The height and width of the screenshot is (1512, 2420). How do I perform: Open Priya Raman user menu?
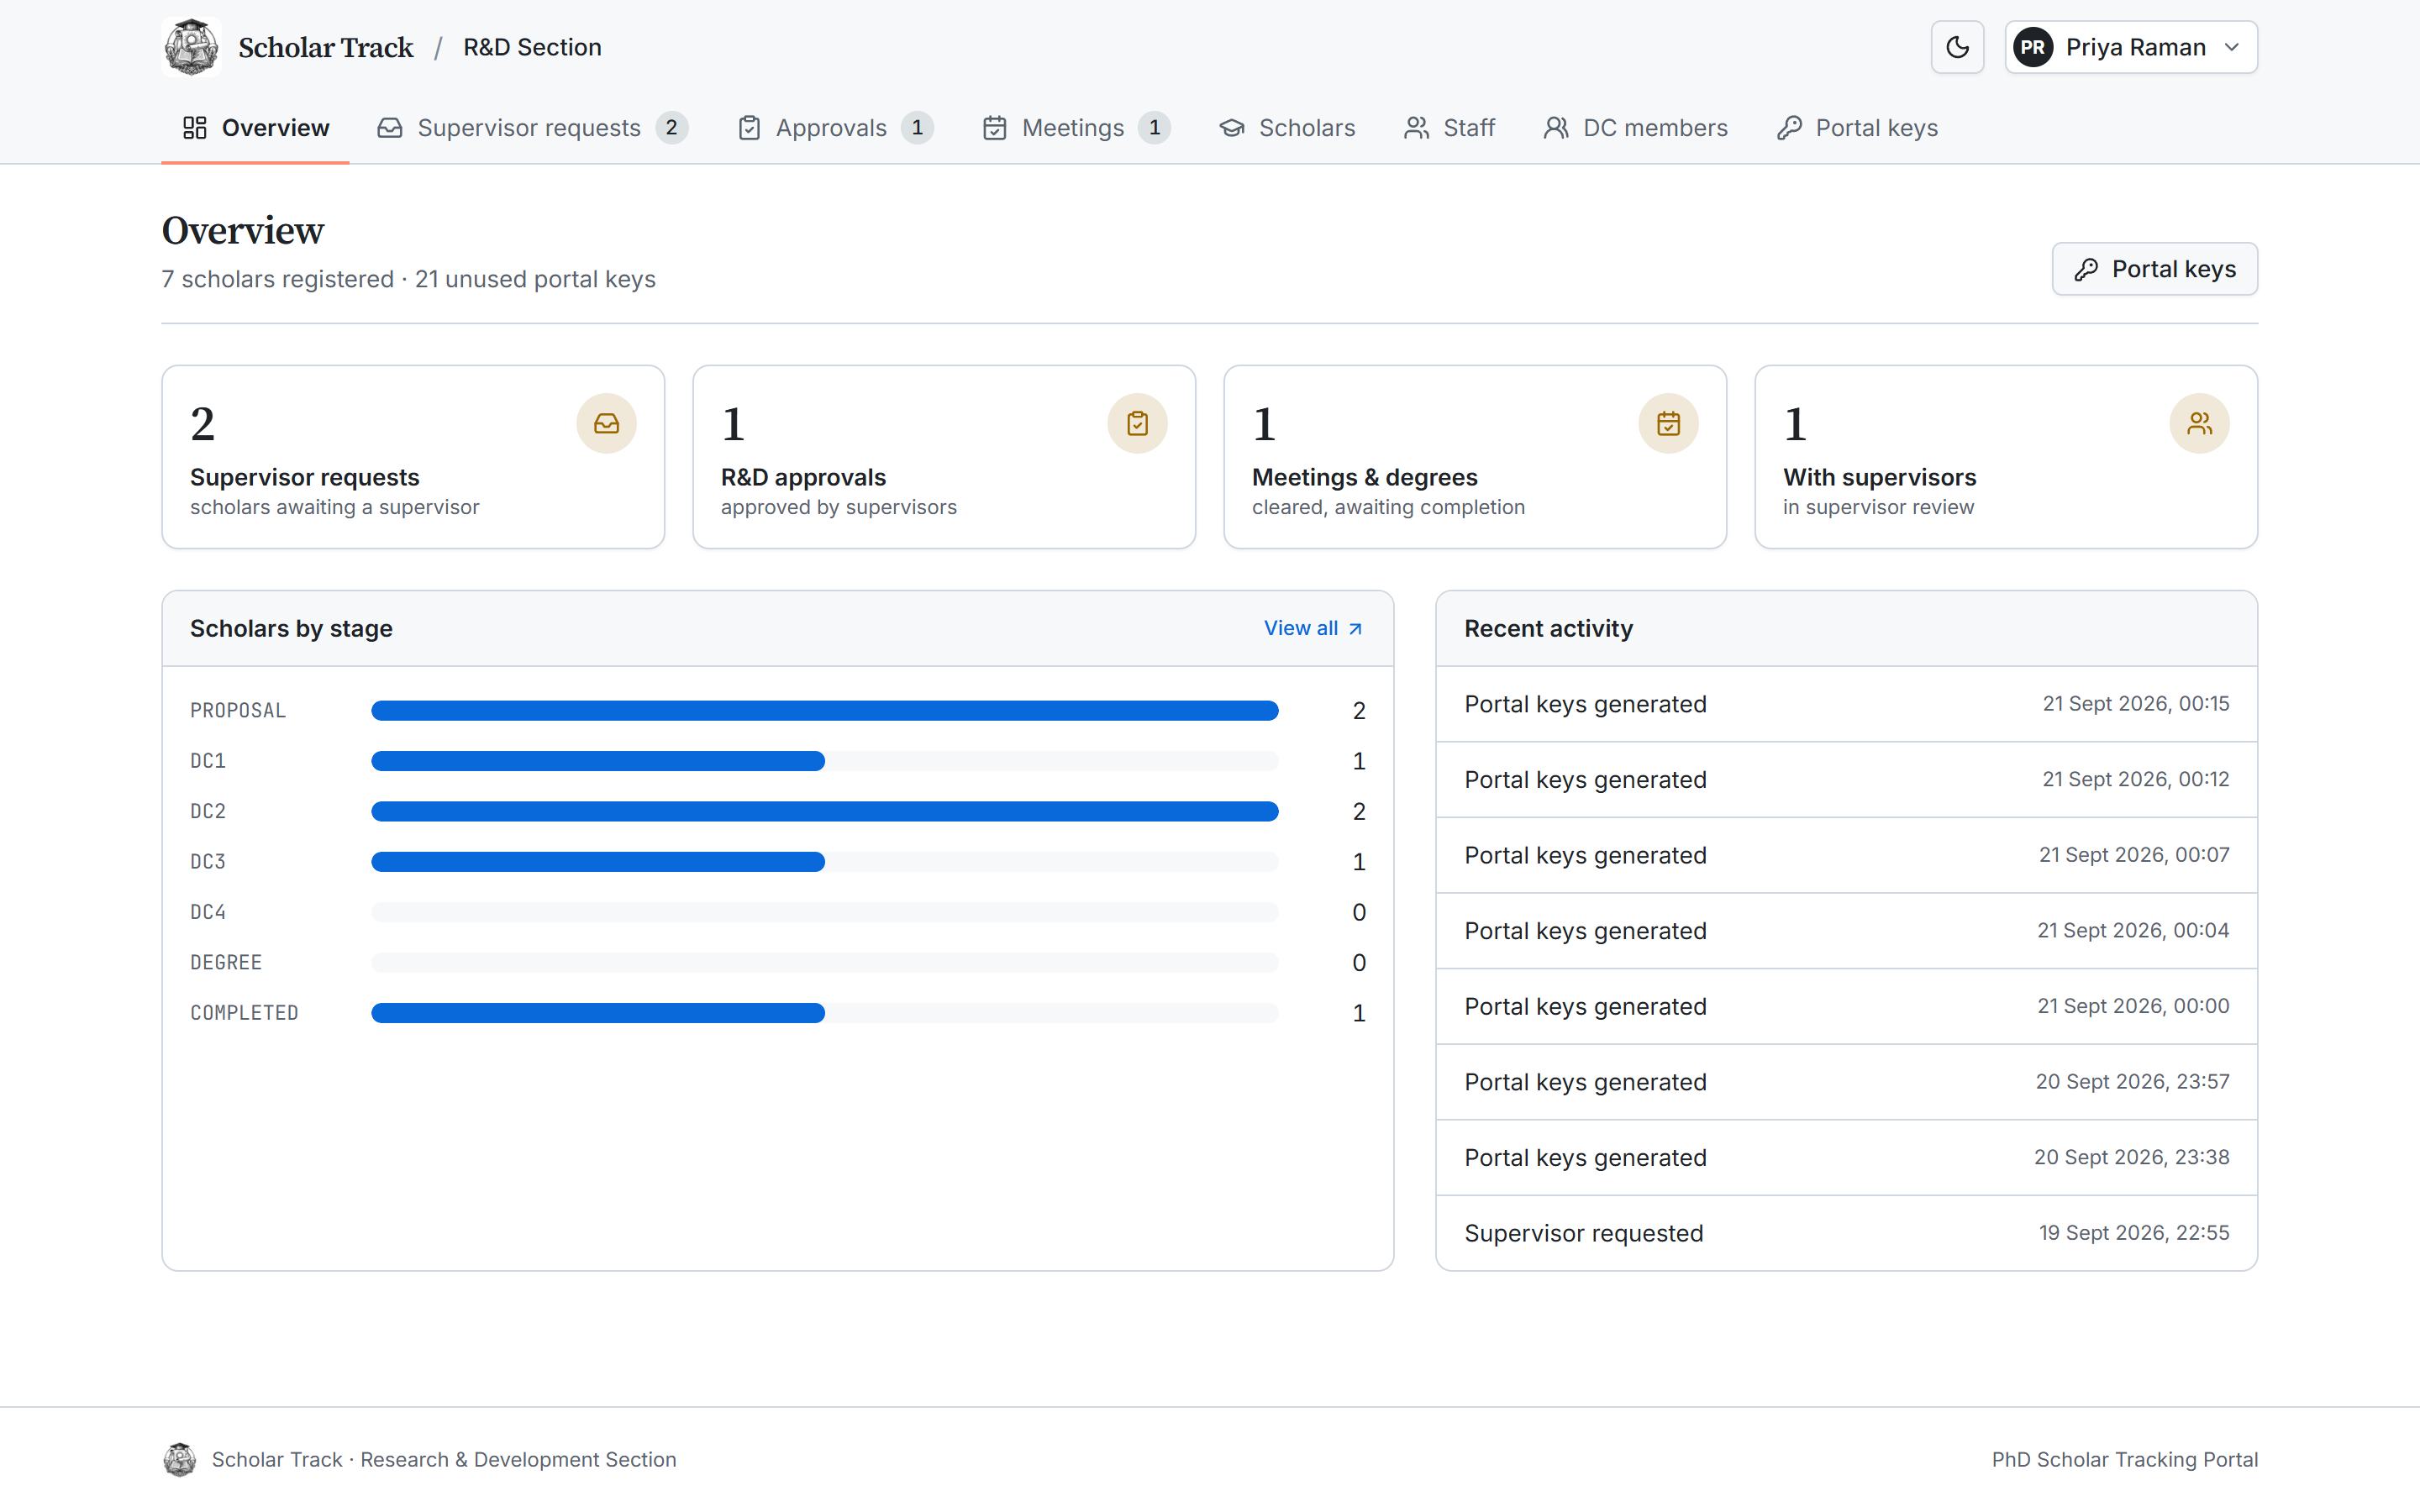tap(2131, 47)
